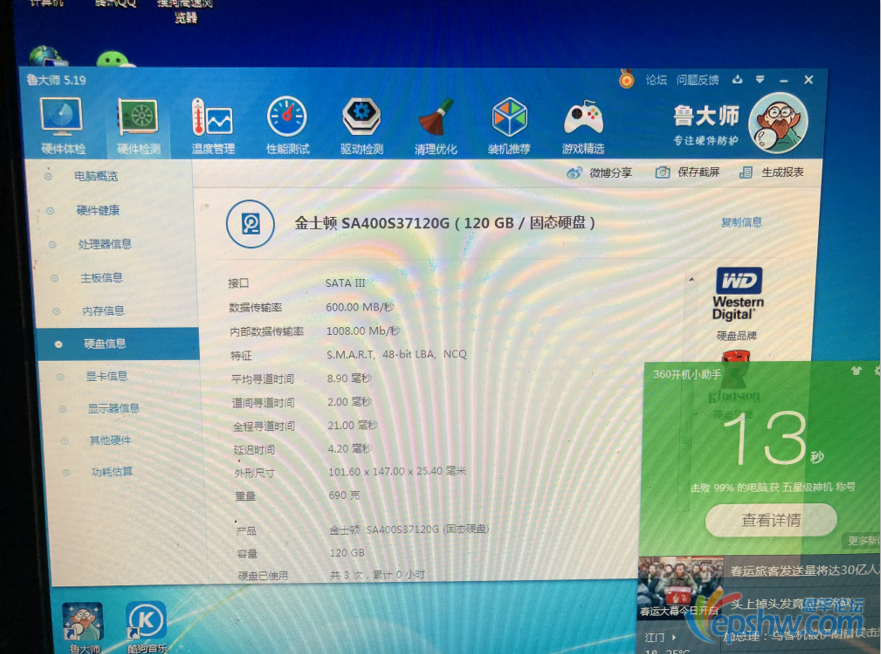Screen dimensions: 881x654
Task: Click 保存截屏 to save screenshot
Action: (x=688, y=172)
